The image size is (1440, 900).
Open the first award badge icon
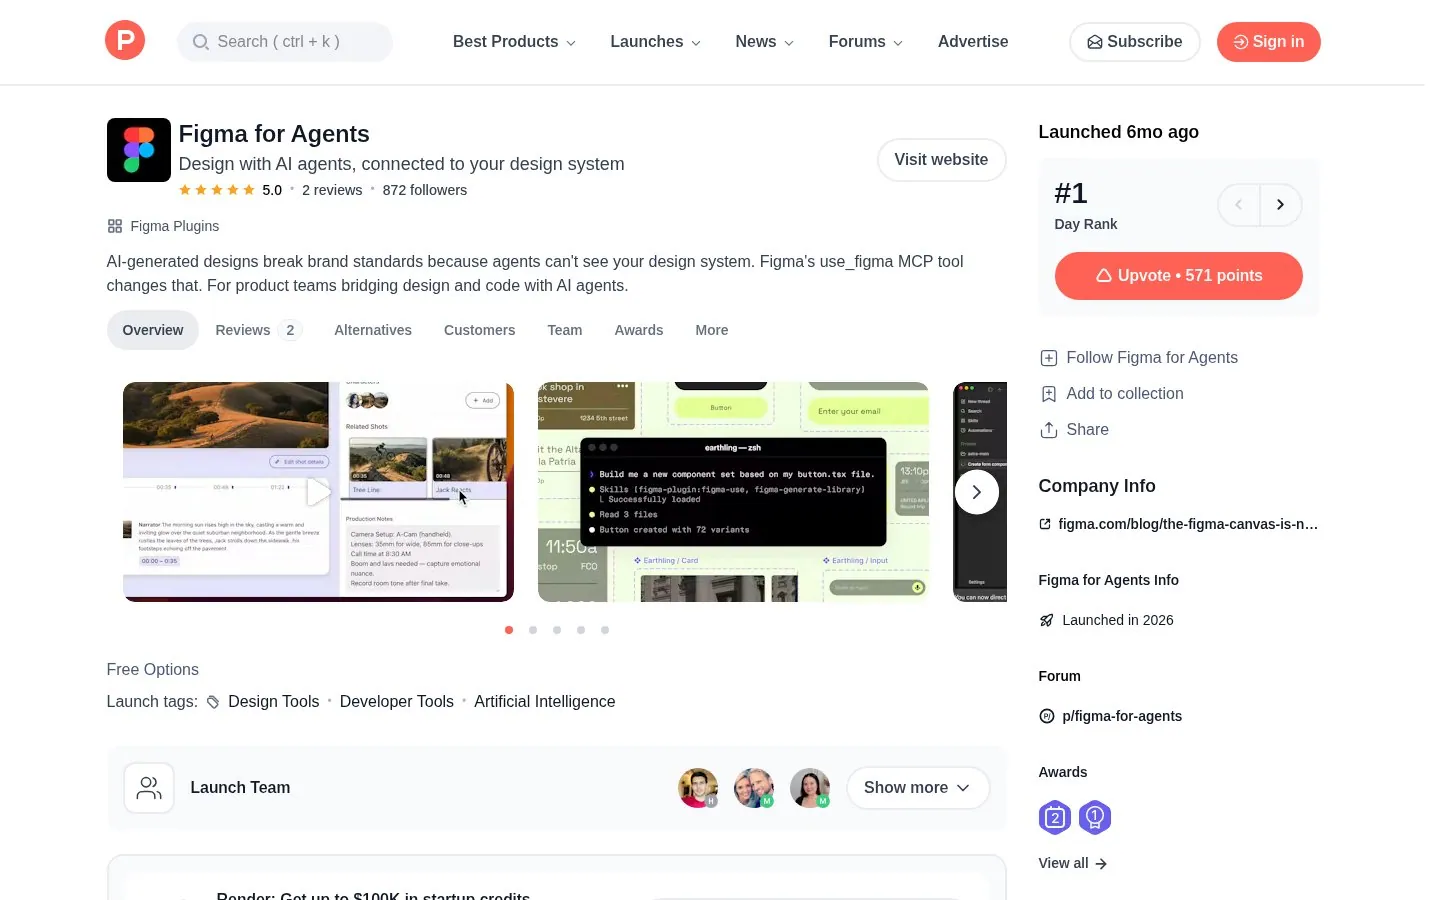1055,818
